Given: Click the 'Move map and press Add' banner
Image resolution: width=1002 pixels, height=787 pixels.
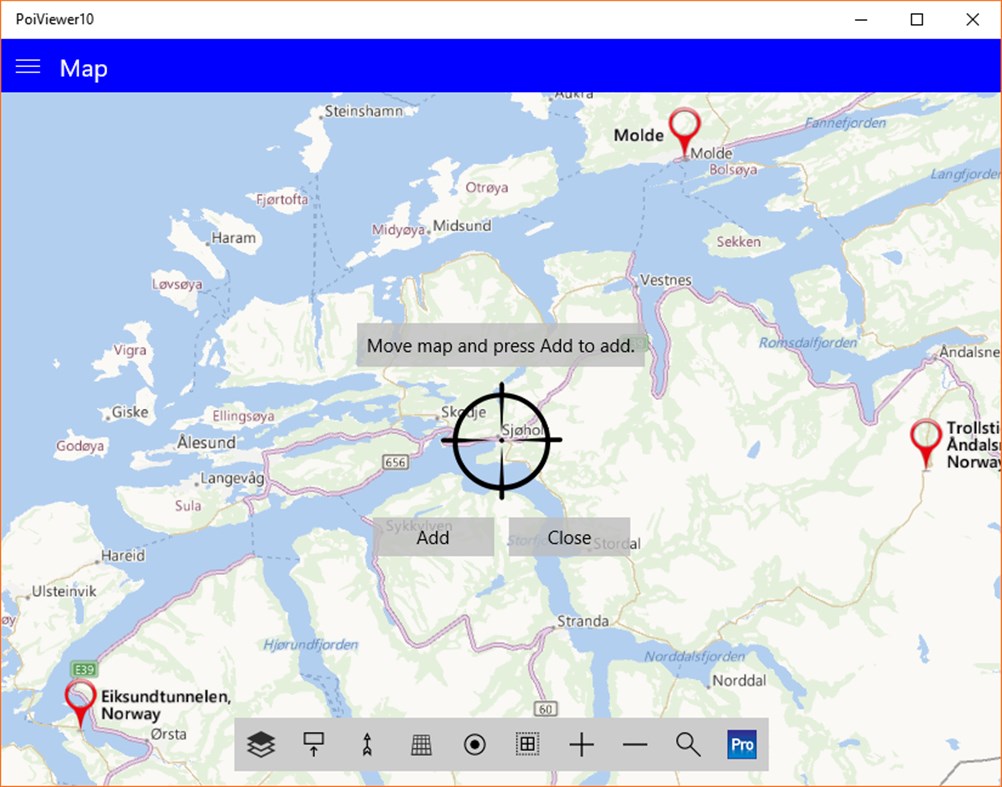Looking at the screenshot, I should point(501,345).
